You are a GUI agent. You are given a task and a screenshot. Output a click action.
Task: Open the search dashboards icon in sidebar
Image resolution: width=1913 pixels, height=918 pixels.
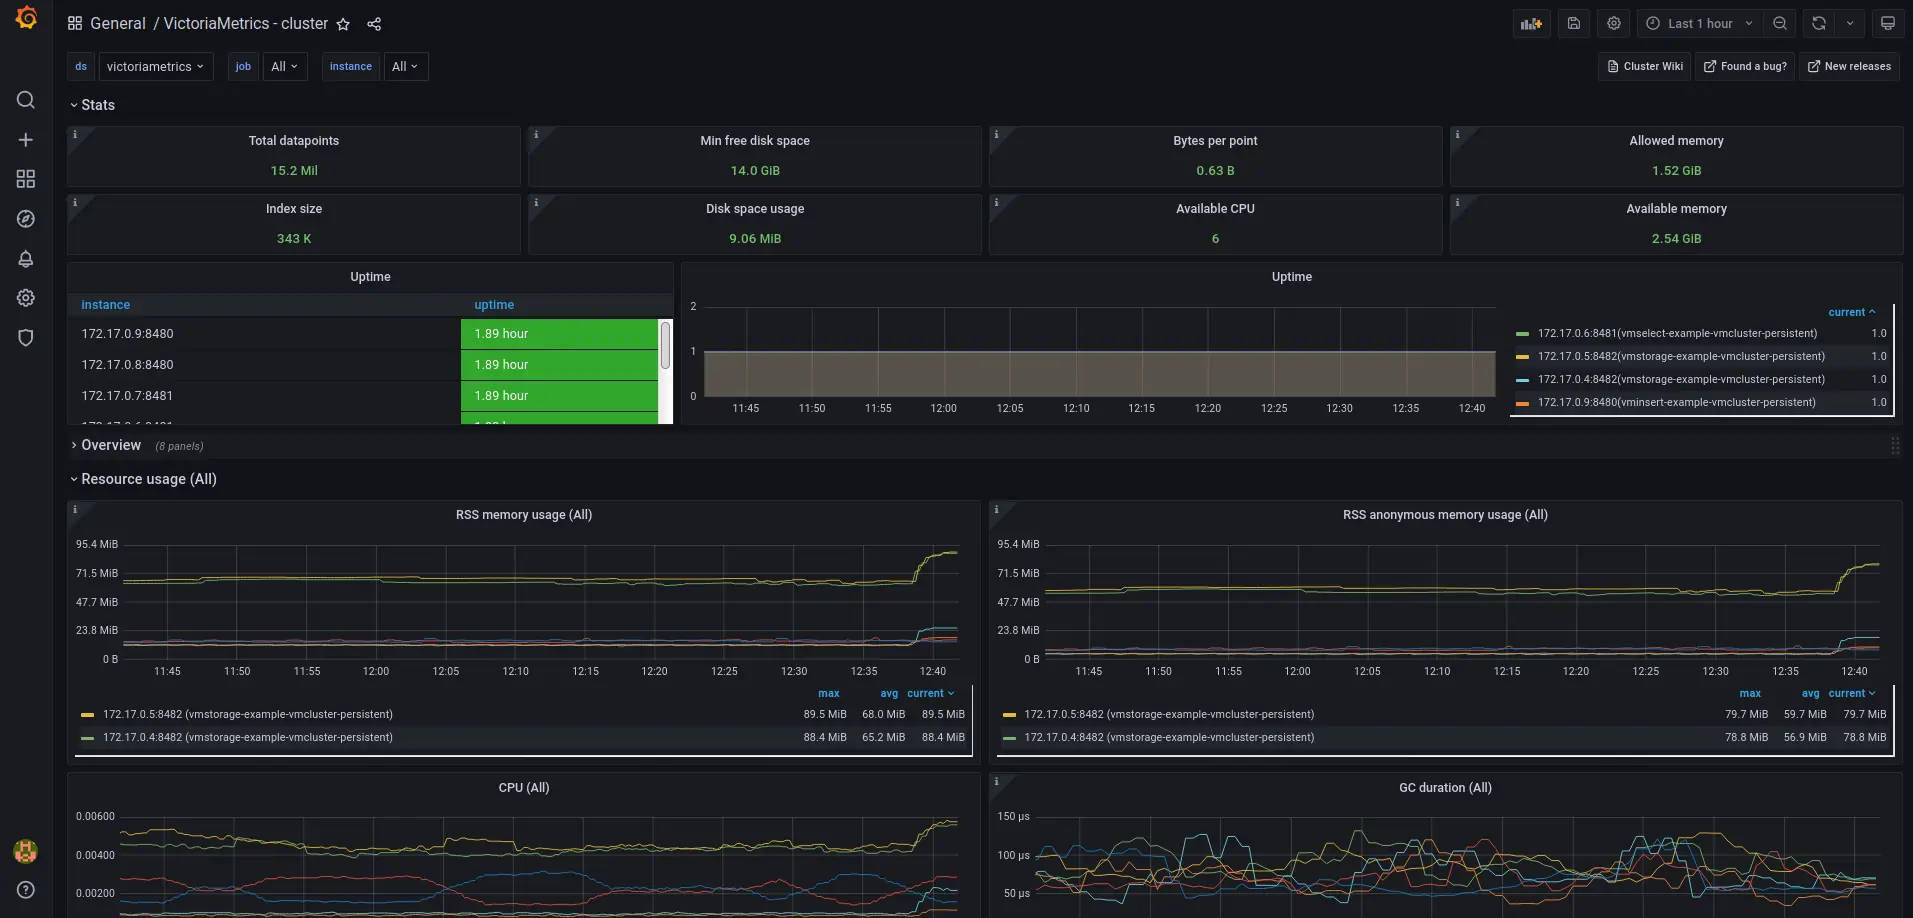[x=26, y=100]
